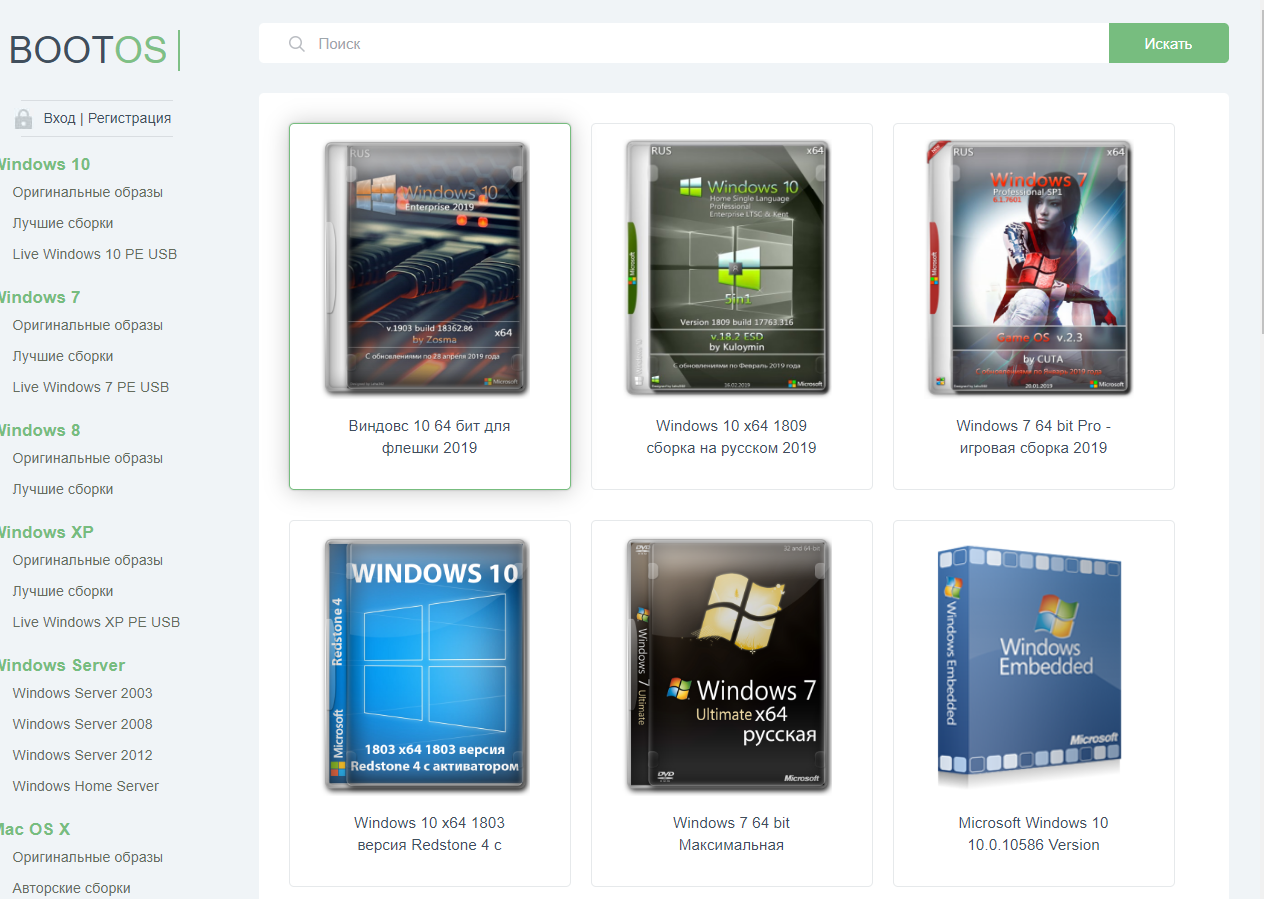
Task: Select the Windows 10 category heading
Action: pos(45,164)
